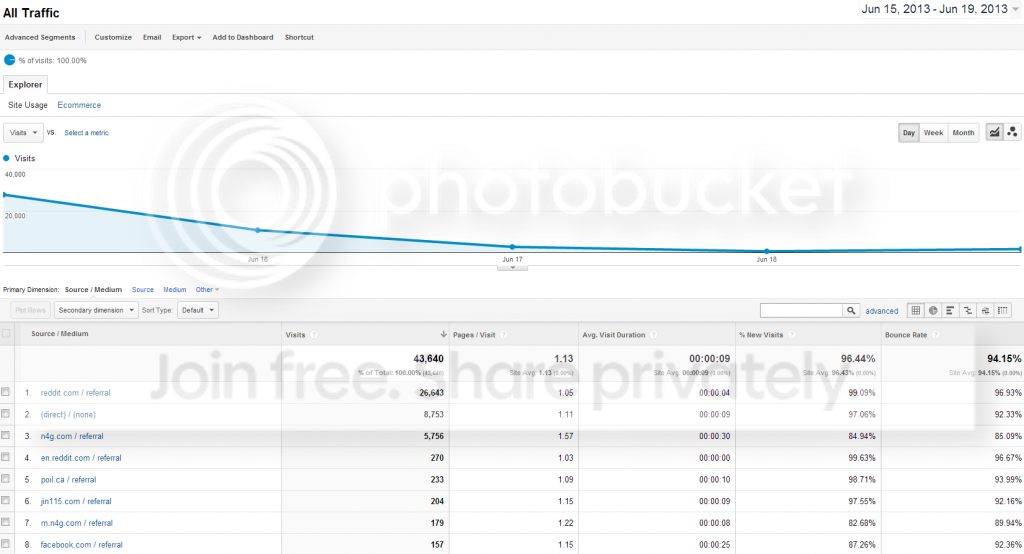The height and width of the screenshot is (554, 1024).
Task: Focus the table search input field
Action: (801, 311)
